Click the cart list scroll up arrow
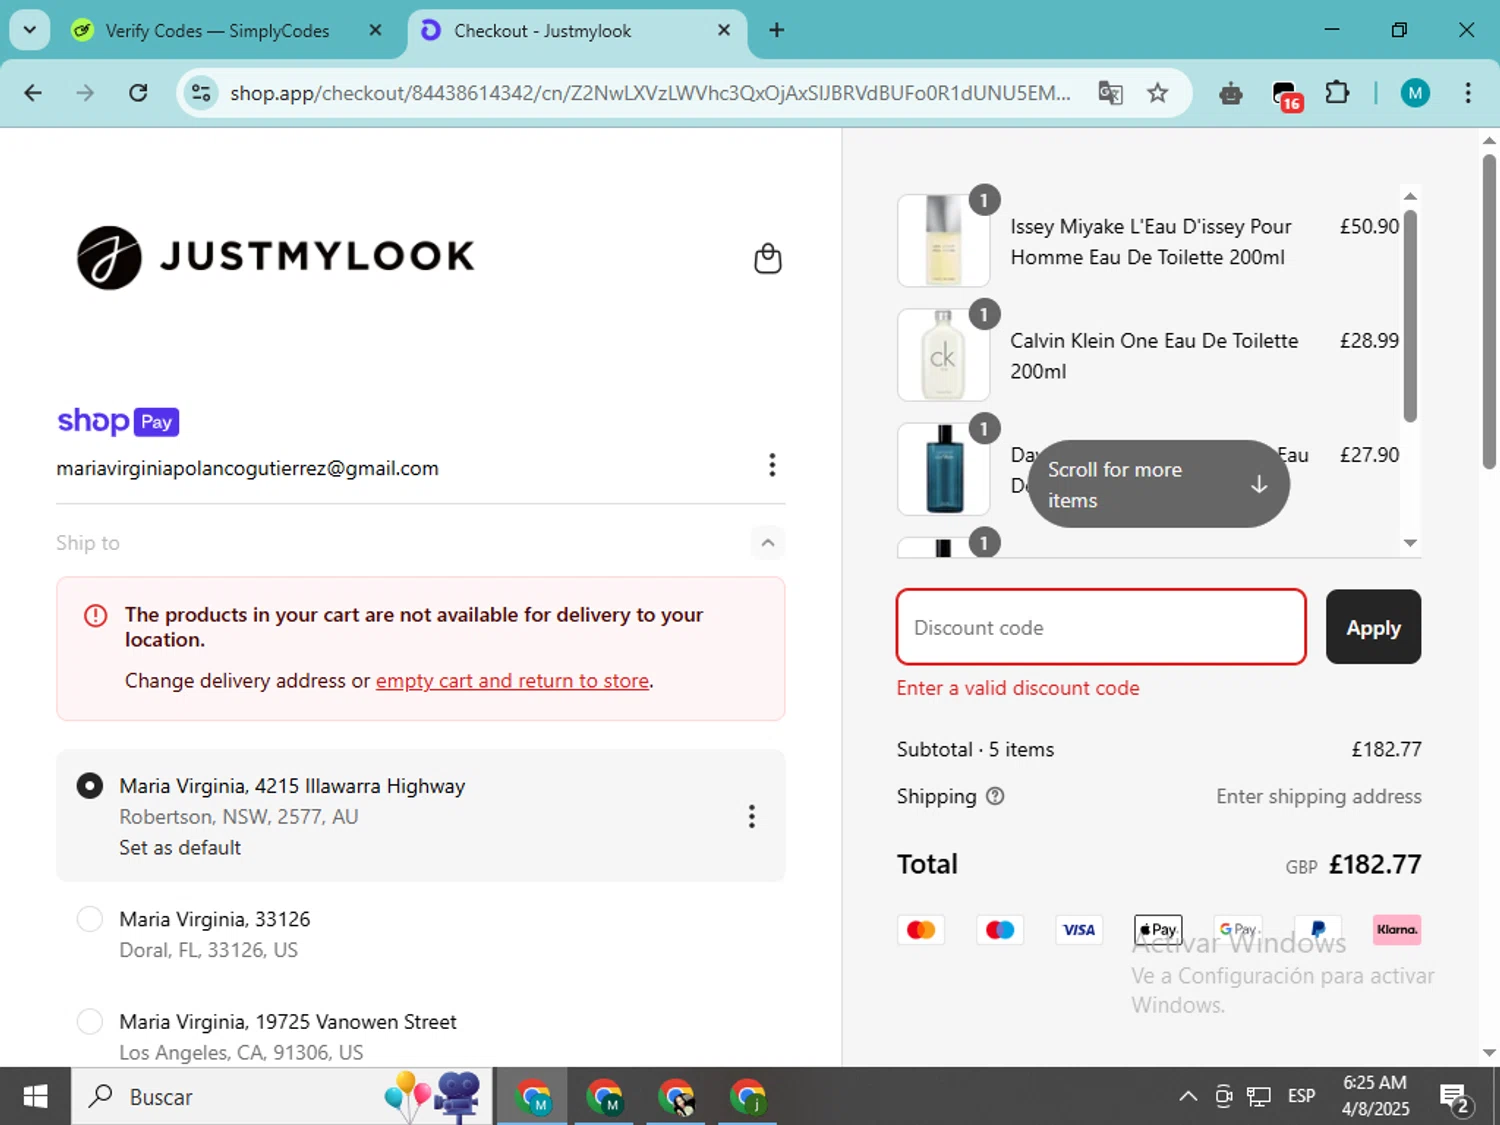This screenshot has width=1500, height=1125. pyautogui.click(x=1410, y=196)
